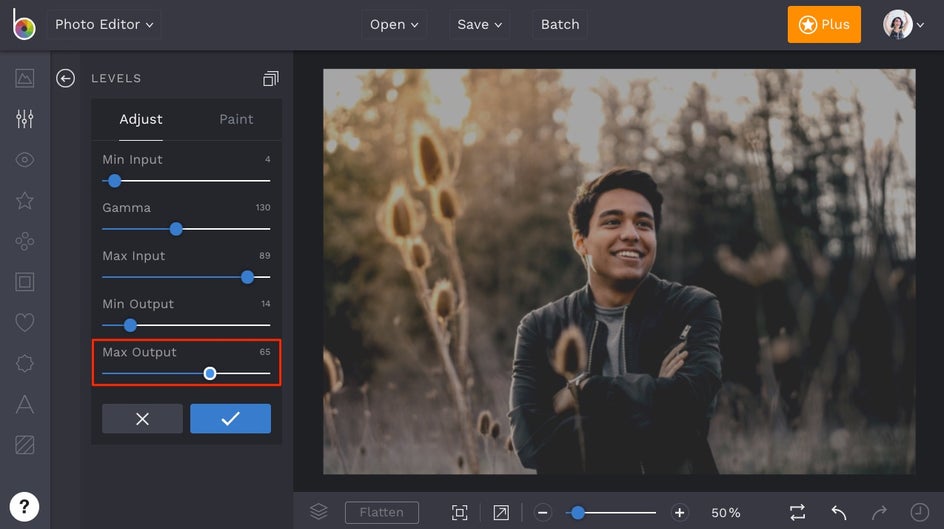Image resolution: width=944 pixels, height=529 pixels.
Task: Click the Max Output slider handle
Action: tap(210, 373)
